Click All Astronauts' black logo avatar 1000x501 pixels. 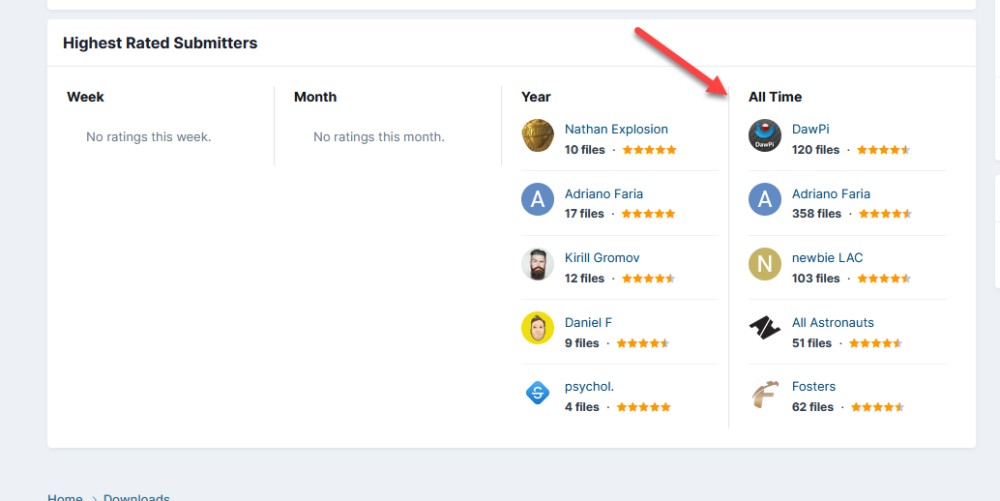click(x=765, y=329)
